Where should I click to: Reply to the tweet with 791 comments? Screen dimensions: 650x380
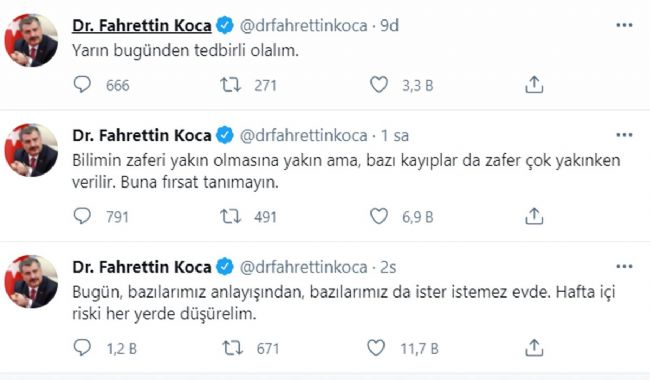[x=82, y=216]
